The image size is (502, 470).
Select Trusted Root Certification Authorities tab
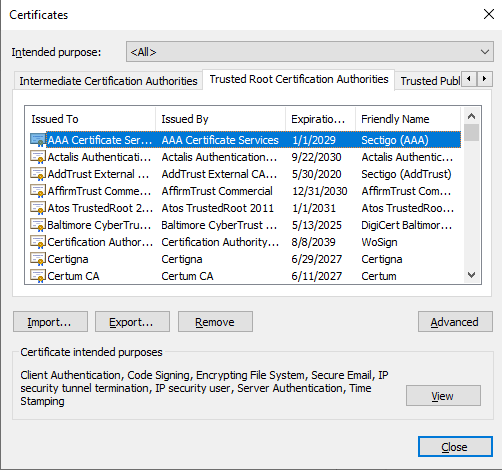[x=299, y=79]
